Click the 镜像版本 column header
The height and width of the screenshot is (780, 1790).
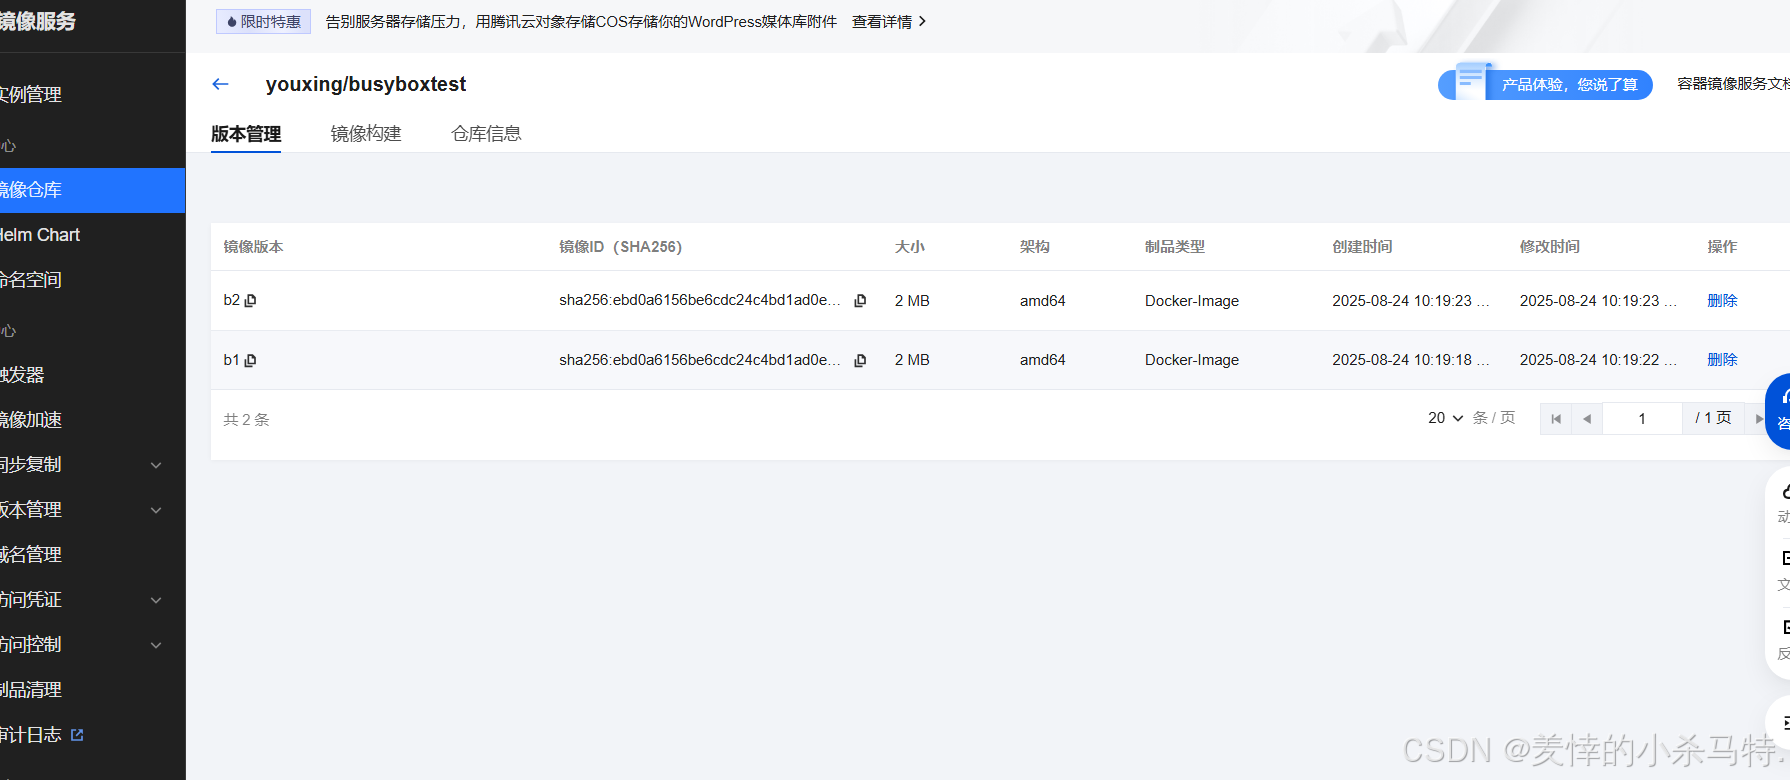253,247
